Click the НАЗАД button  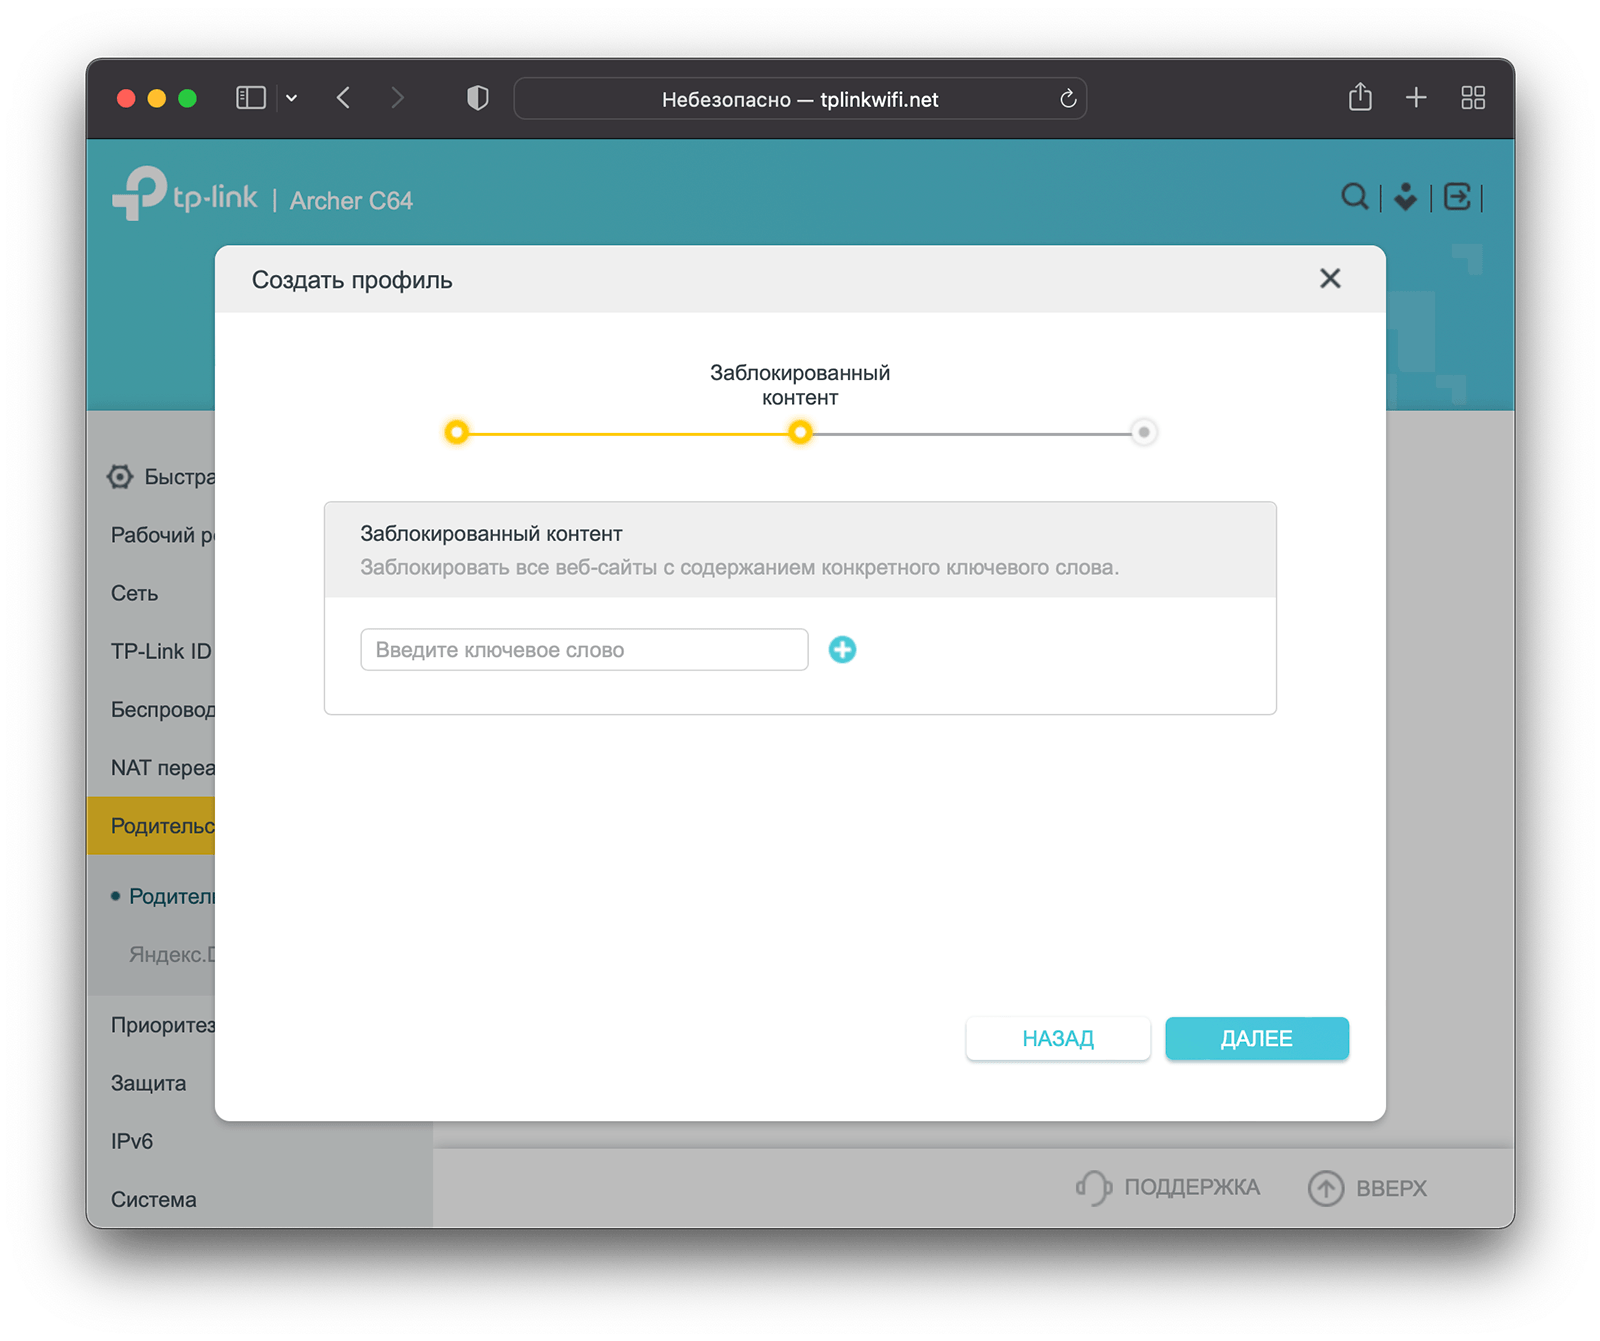click(x=1057, y=1038)
